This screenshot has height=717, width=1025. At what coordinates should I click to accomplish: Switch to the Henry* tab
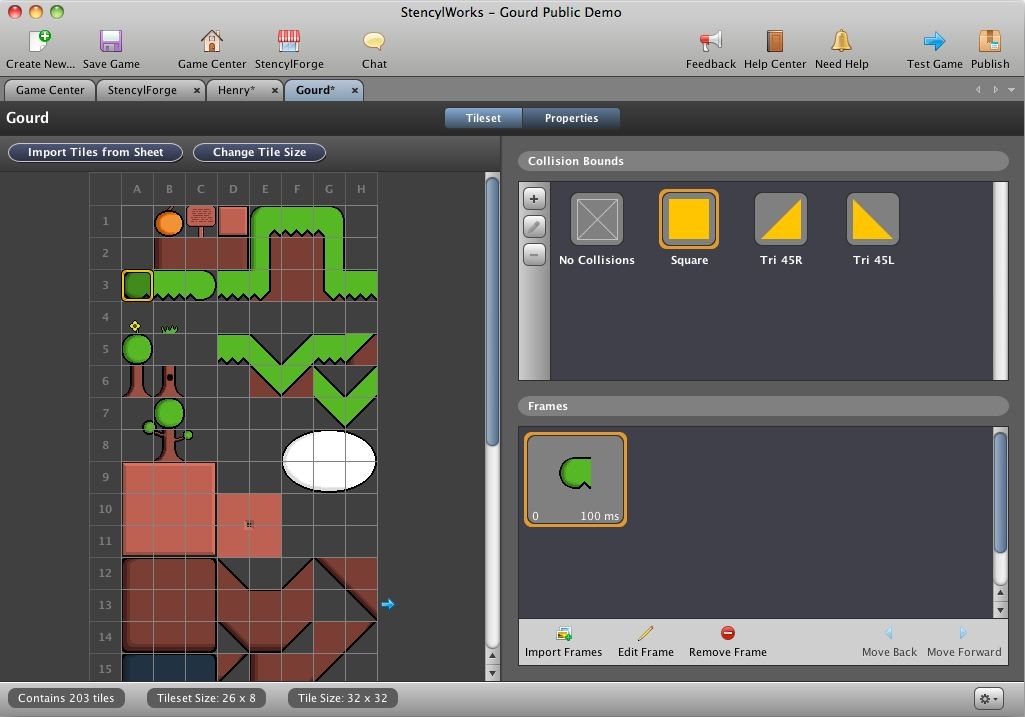(x=236, y=90)
